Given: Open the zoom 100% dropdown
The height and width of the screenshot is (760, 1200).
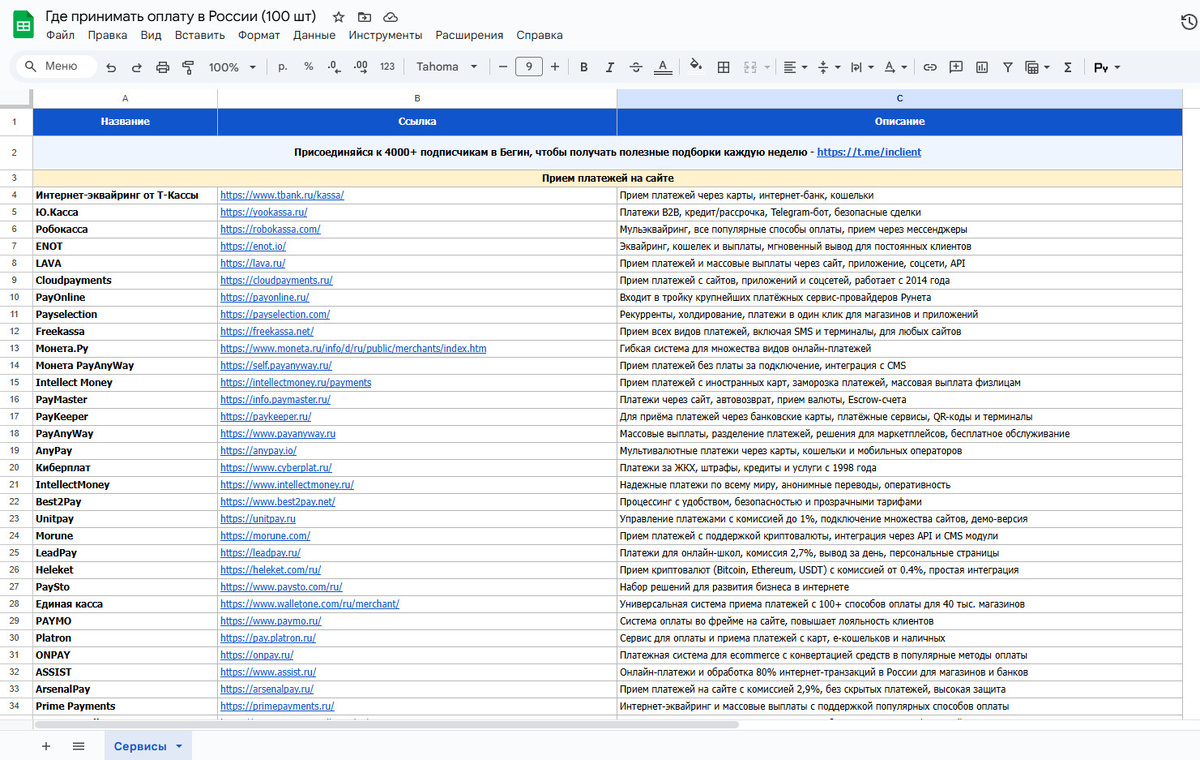Looking at the screenshot, I should [x=232, y=67].
